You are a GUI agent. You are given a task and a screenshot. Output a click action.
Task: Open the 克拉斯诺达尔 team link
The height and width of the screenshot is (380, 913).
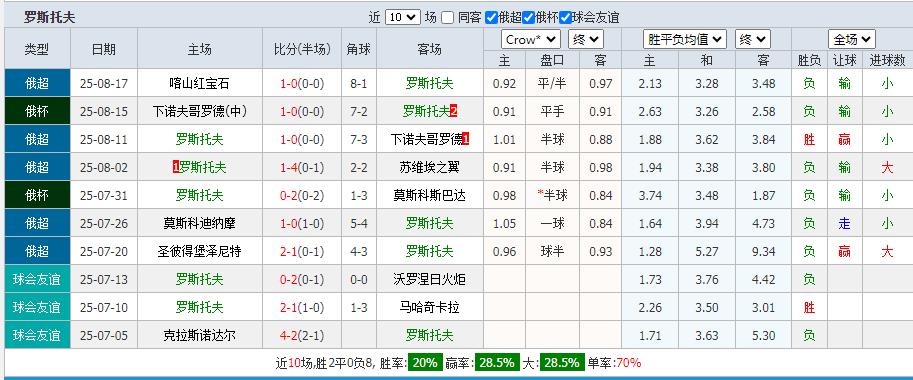[199, 335]
